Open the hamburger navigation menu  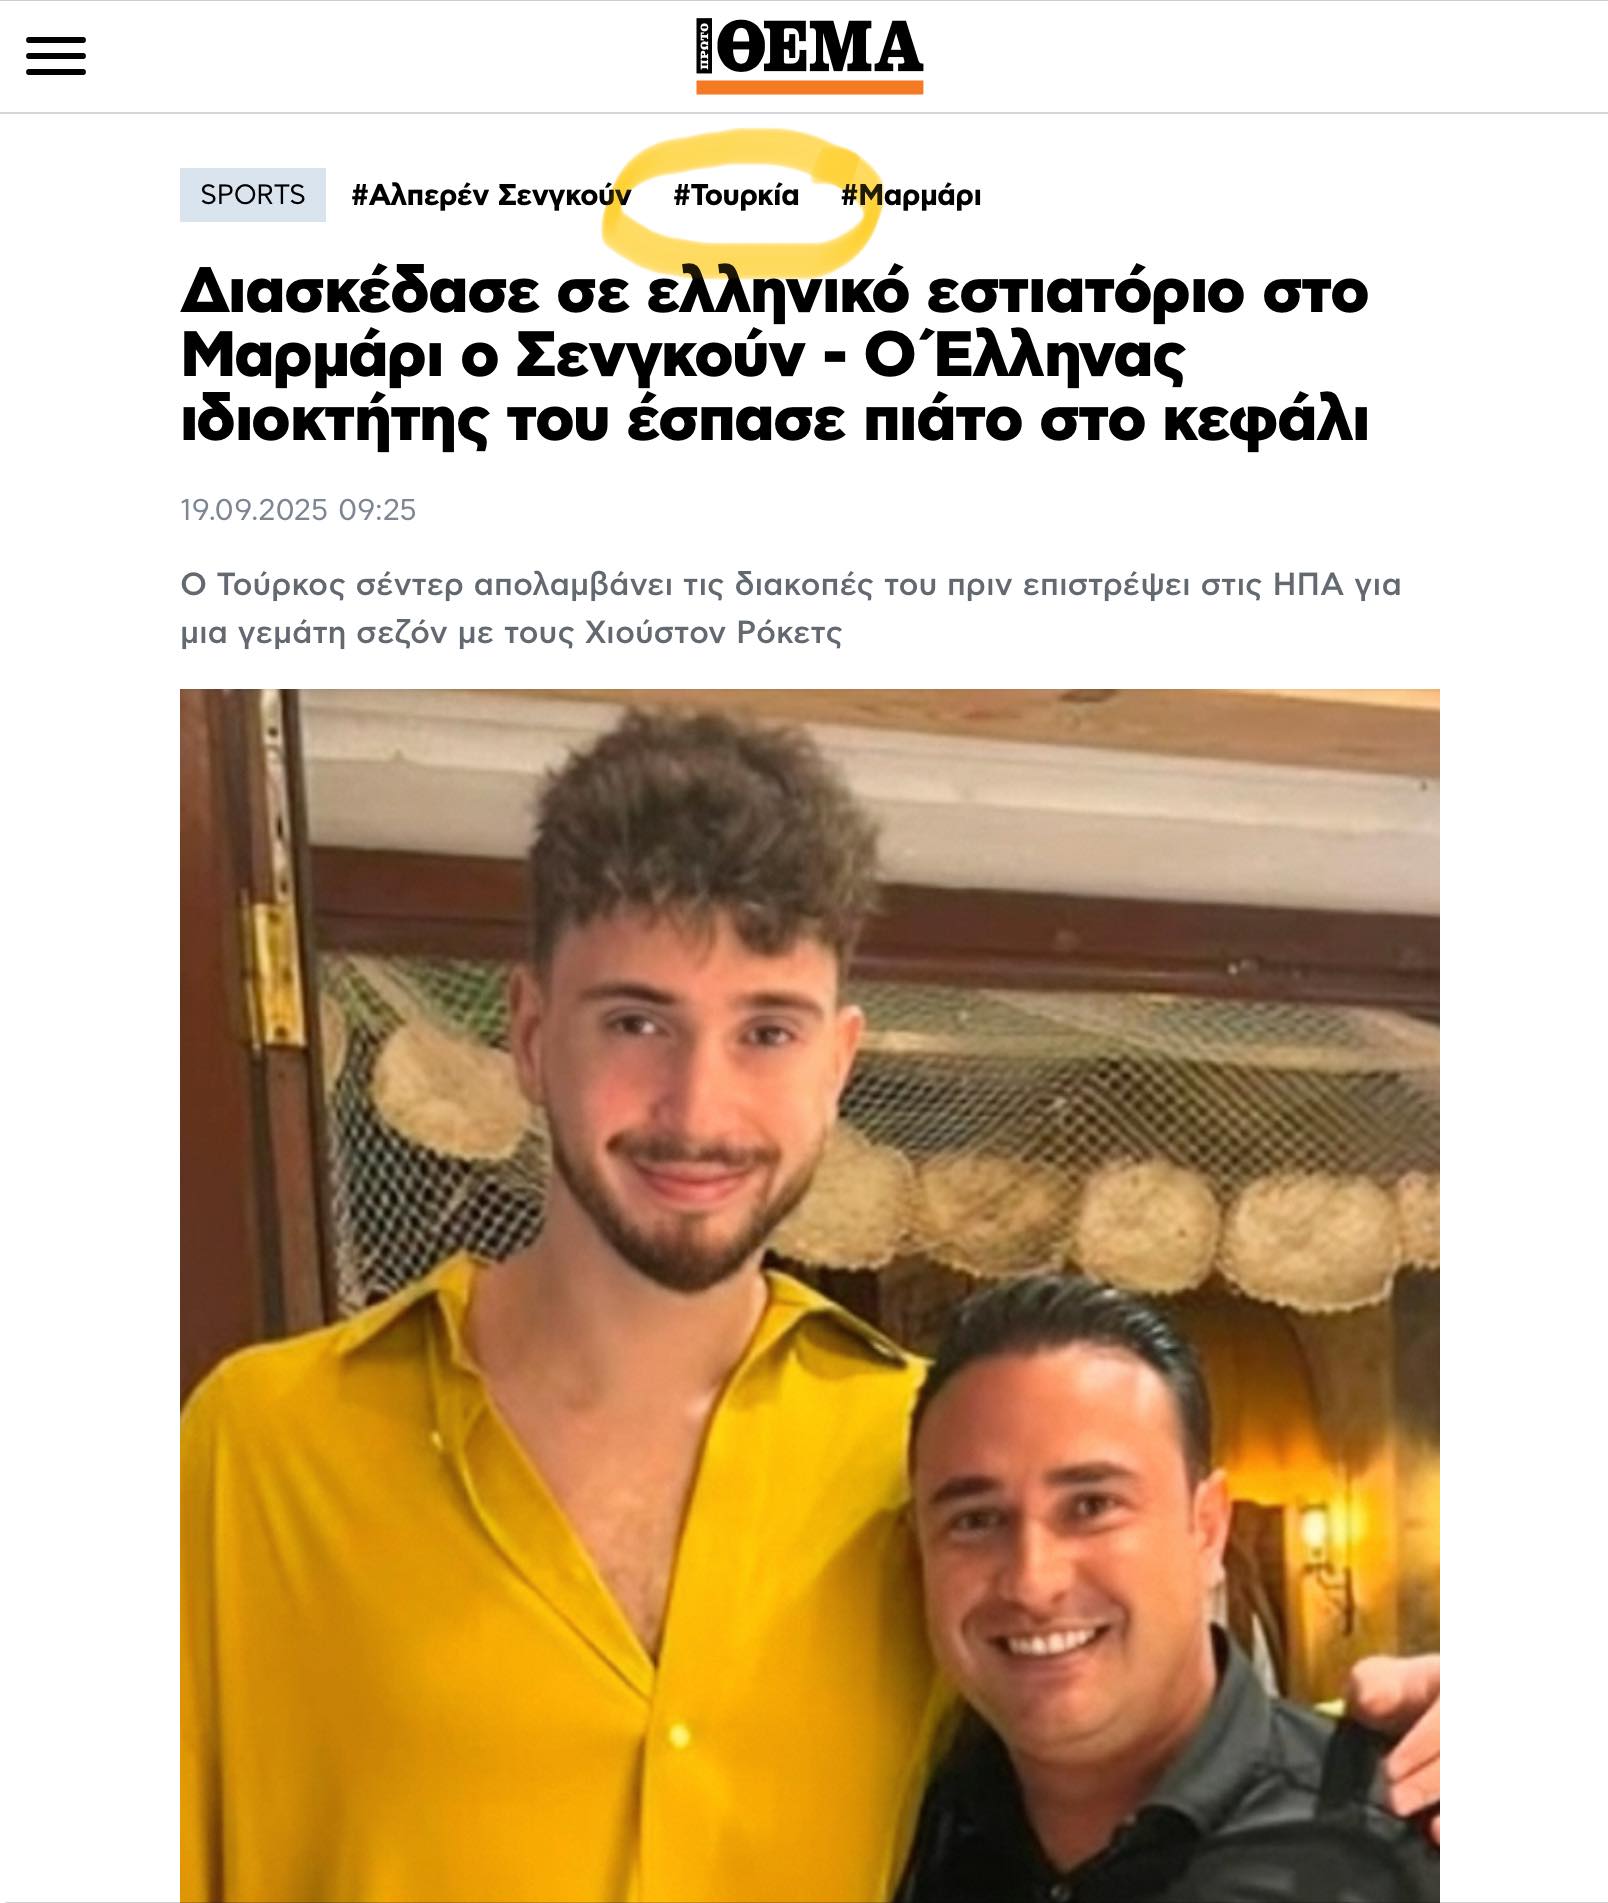(x=56, y=56)
